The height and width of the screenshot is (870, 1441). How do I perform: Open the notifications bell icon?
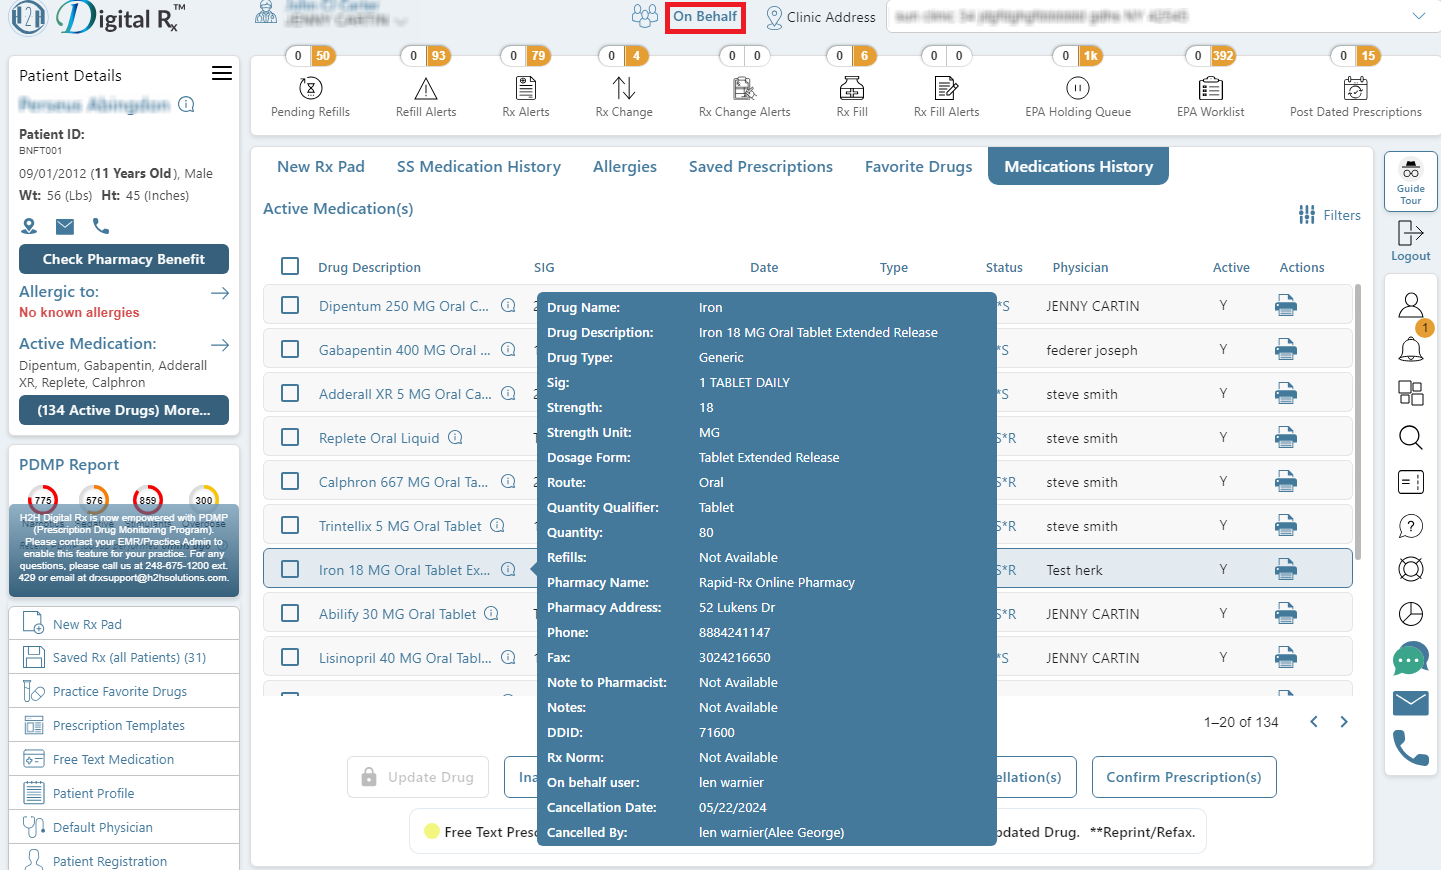(1411, 349)
